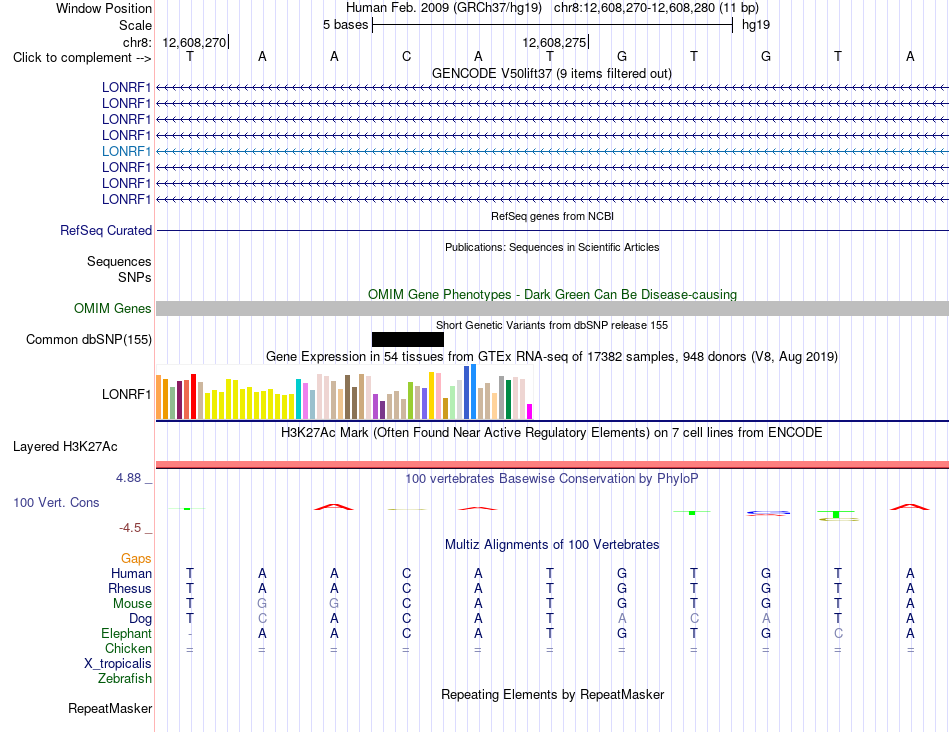The width and height of the screenshot is (950, 732).
Task: Click the 'Click to complement' label
Action: (82, 58)
